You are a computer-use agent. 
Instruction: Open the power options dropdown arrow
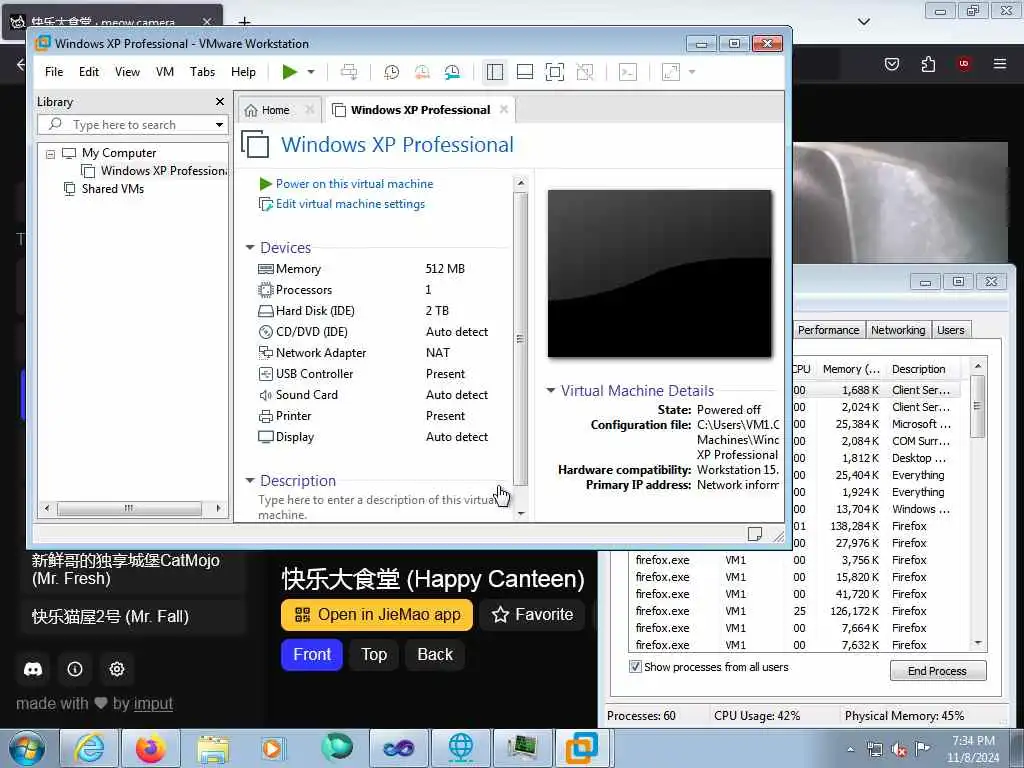click(x=311, y=72)
